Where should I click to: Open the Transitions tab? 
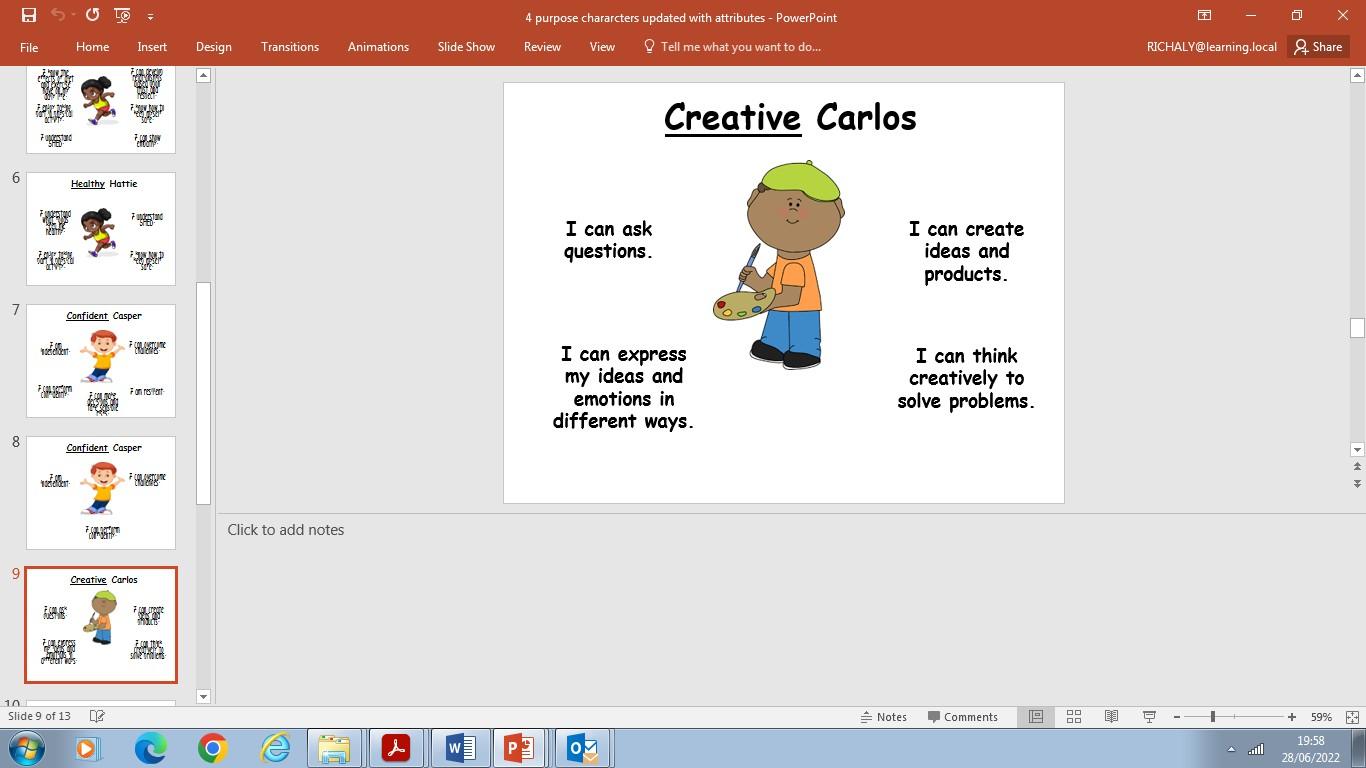click(x=290, y=47)
